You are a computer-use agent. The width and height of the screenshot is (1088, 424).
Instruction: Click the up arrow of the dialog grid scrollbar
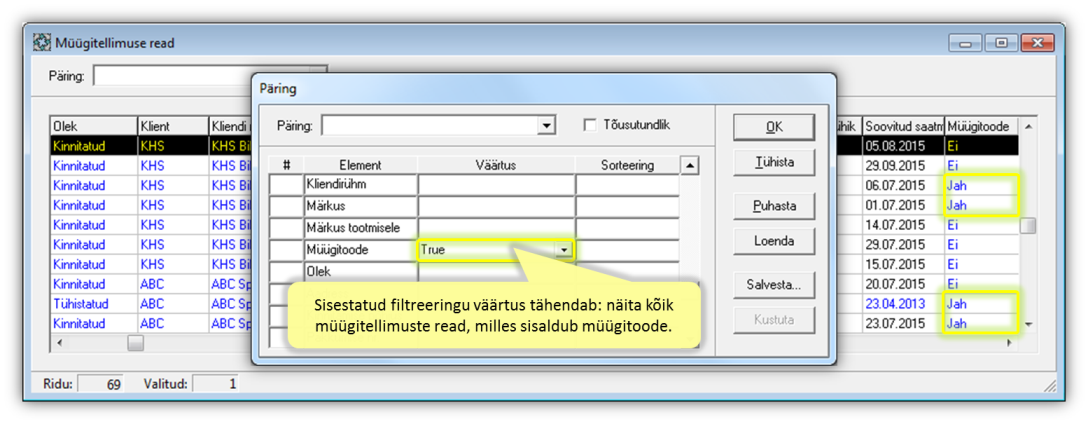689,165
